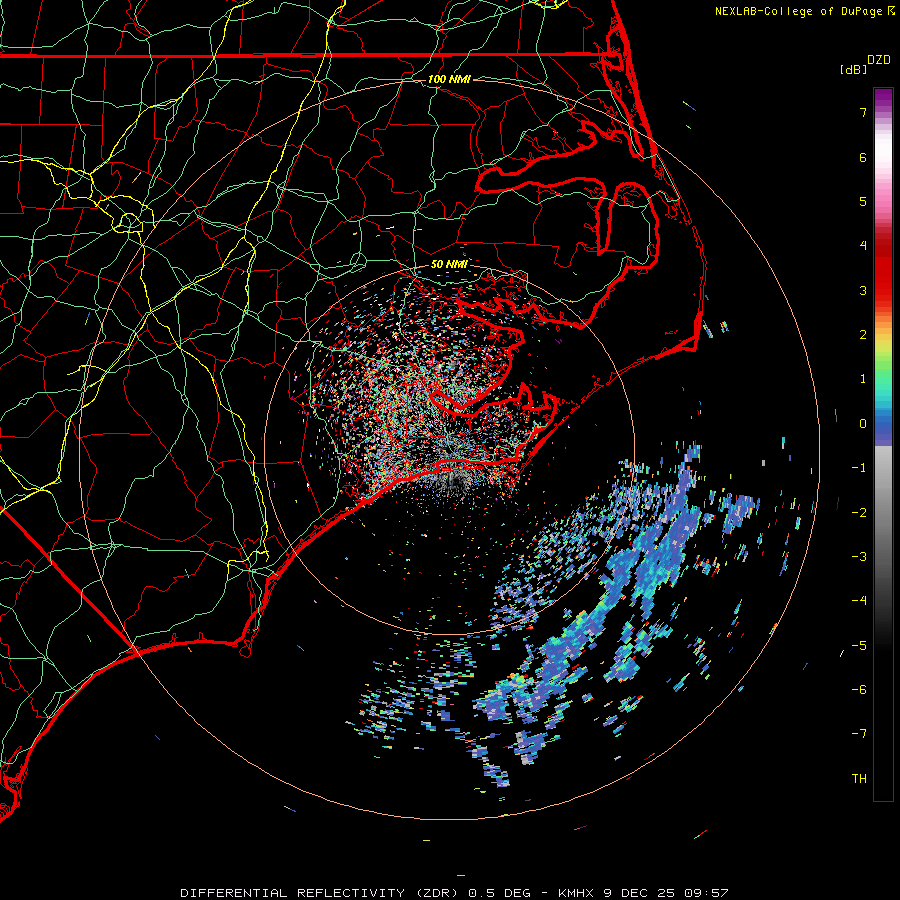Click the 7 tick on color scale
The height and width of the screenshot is (900, 900).
point(863,112)
